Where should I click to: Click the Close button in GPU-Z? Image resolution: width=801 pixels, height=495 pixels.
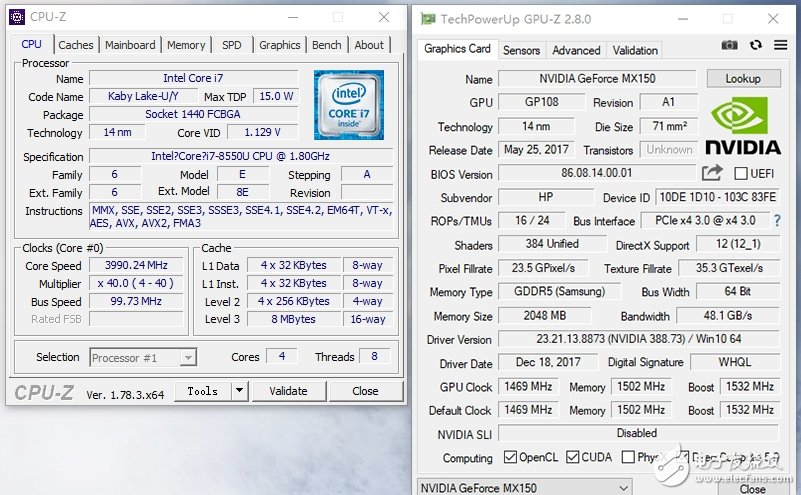(x=752, y=488)
